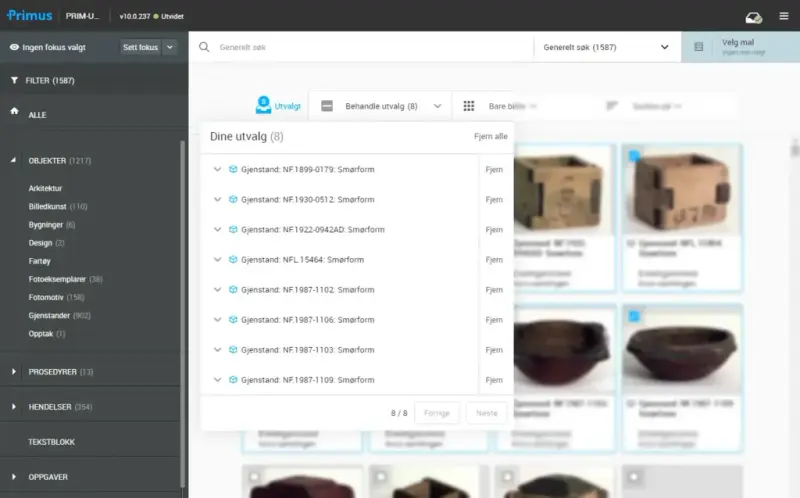Switch to grid view icon
Screen dimensions: 800x498
(468, 105)
